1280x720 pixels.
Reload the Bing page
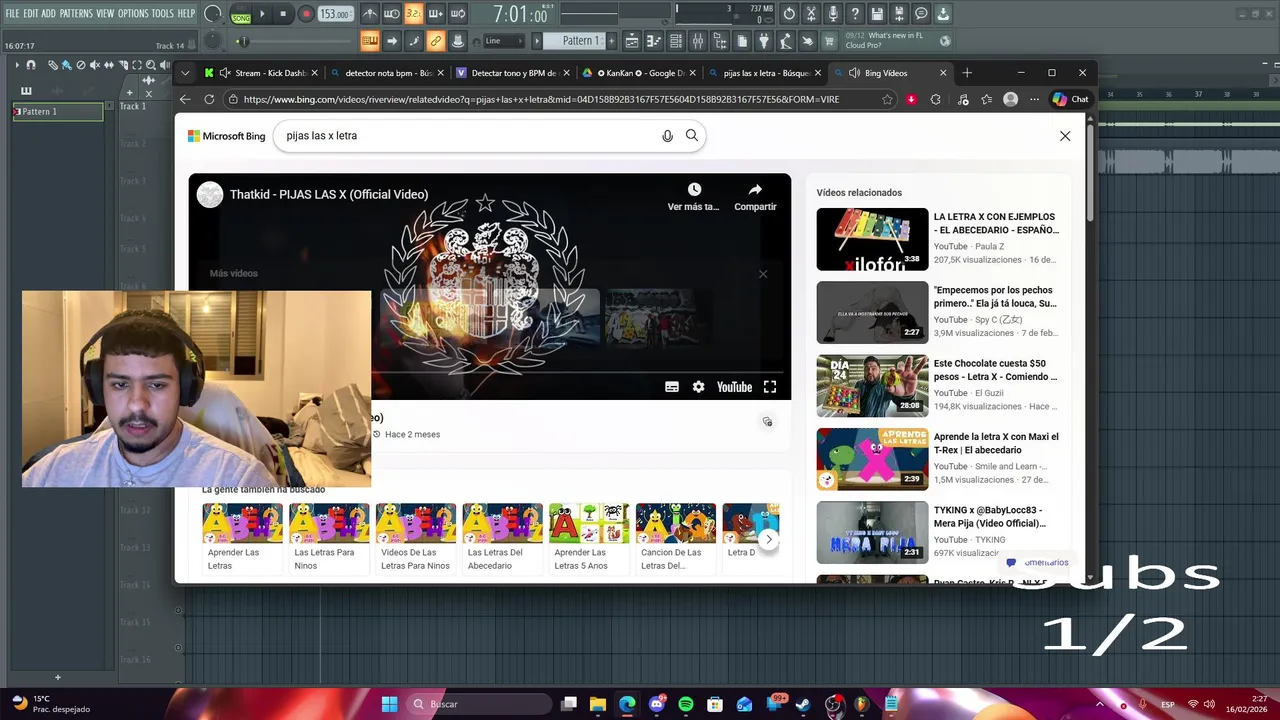[209, 99]
